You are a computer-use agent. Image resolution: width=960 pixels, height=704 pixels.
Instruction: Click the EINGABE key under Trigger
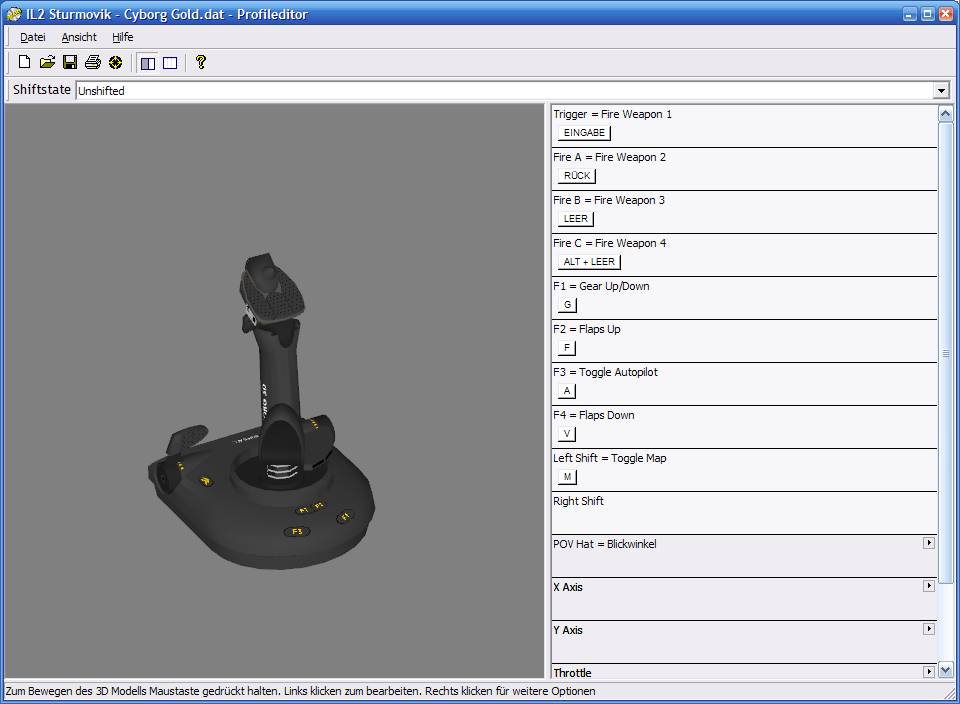click(x=584, y=133)
